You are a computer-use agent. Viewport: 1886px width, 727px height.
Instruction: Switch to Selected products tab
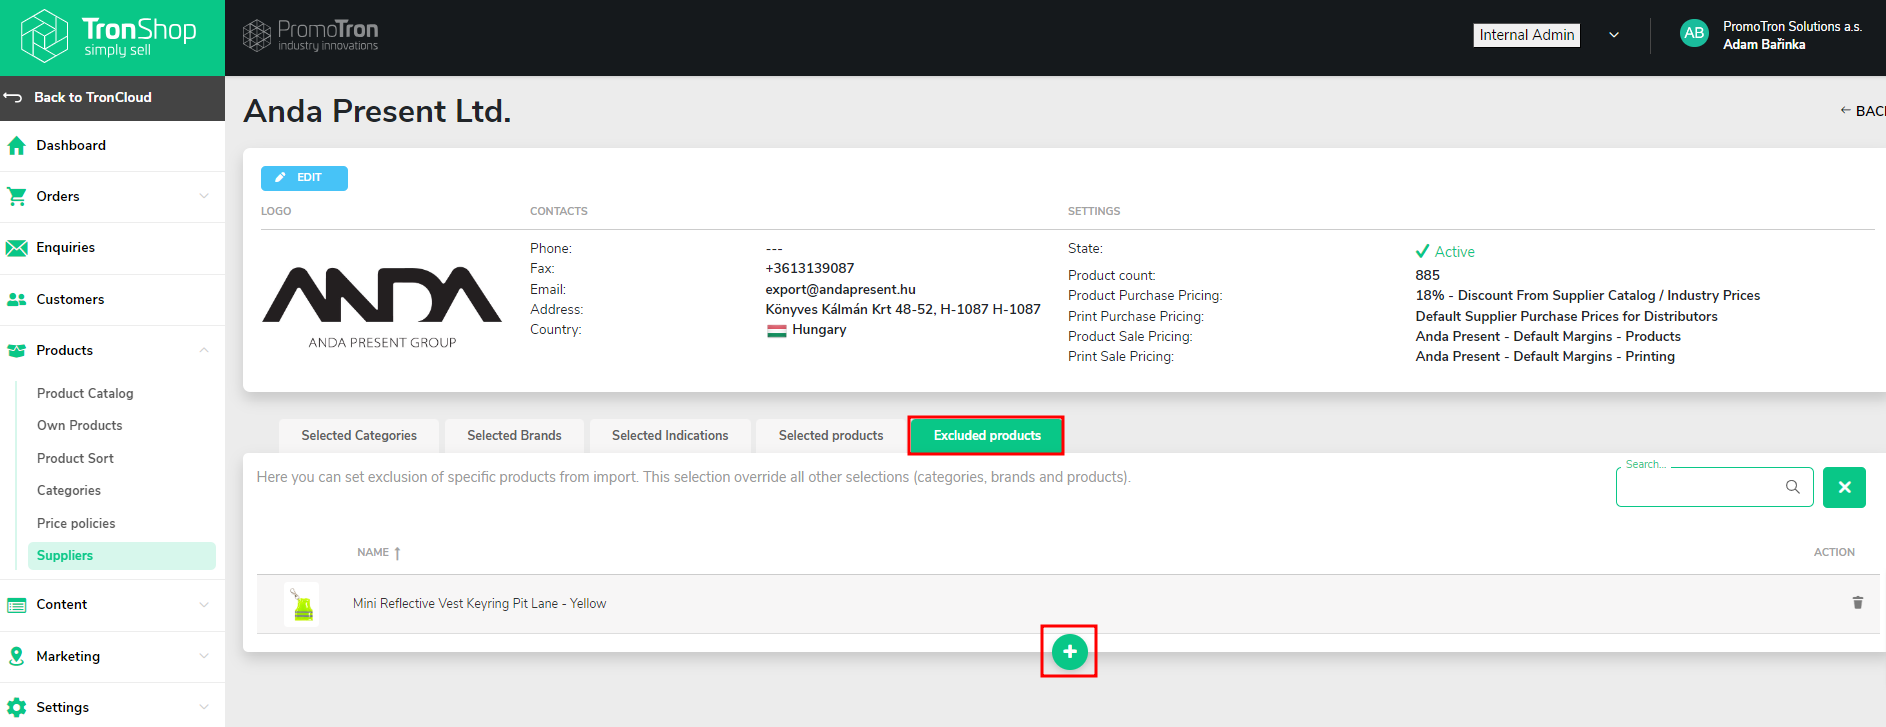tap(831, 435)
